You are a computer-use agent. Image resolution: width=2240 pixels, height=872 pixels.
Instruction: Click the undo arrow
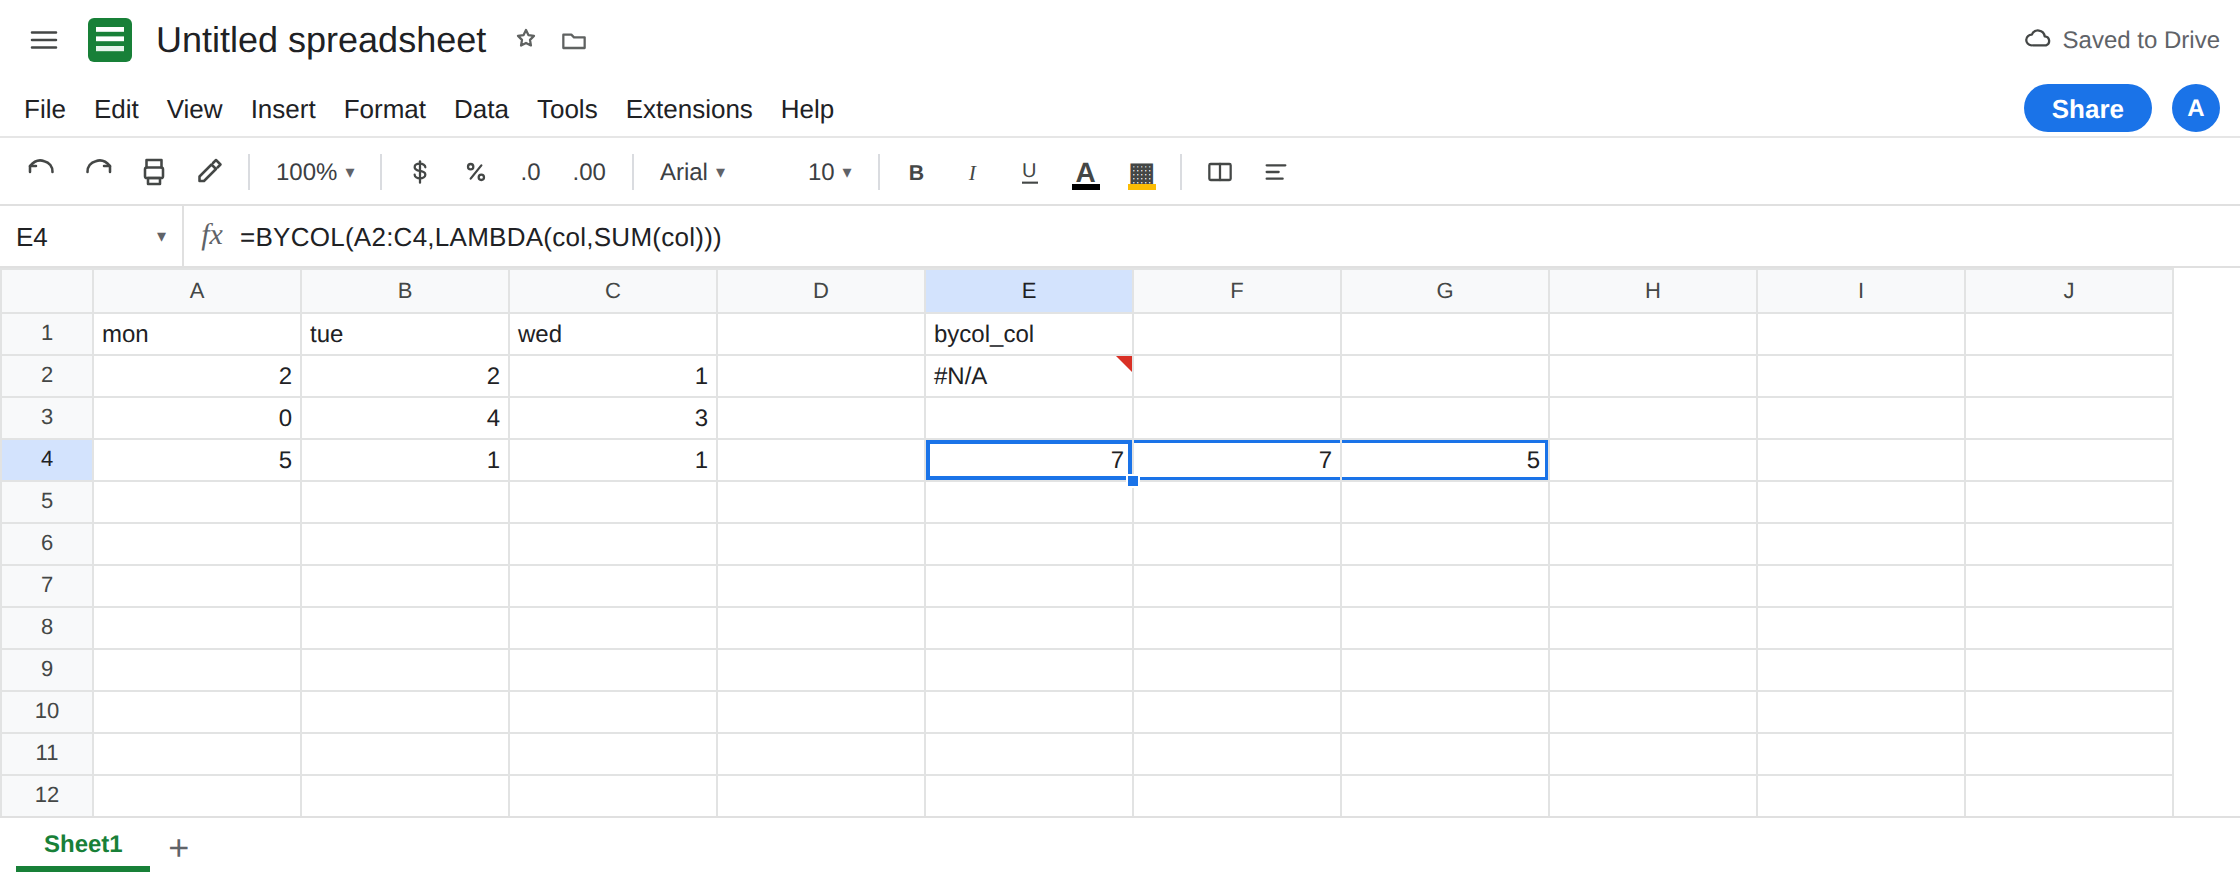[x=41, y=172]
